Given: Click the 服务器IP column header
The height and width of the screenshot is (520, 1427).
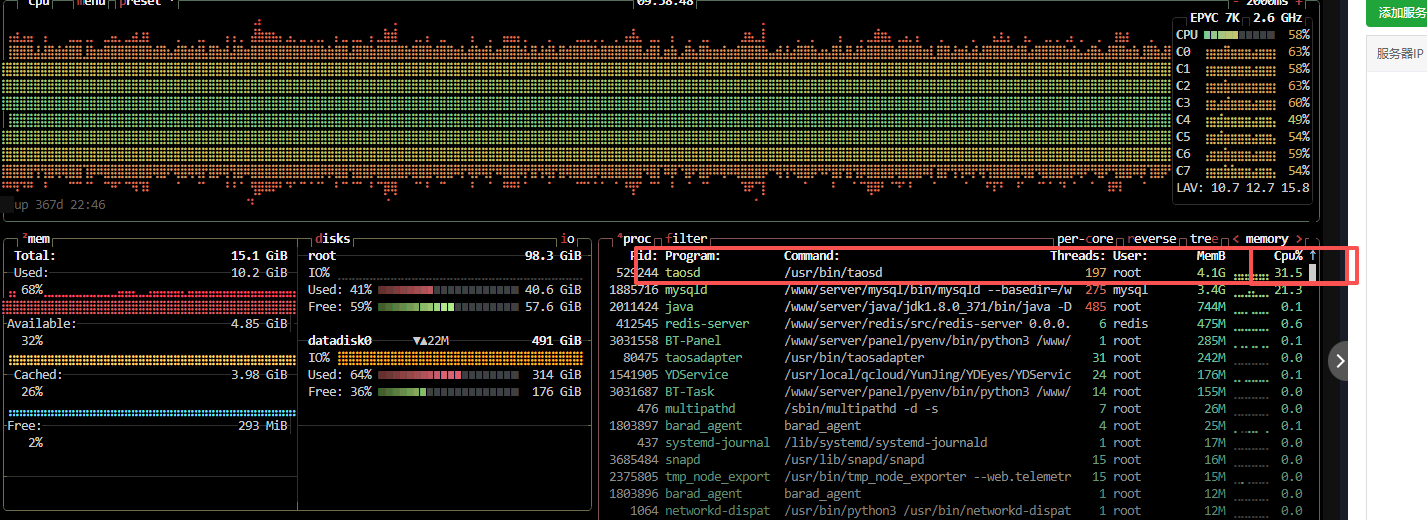Looking at the screenshot, I should point(1400,54).
